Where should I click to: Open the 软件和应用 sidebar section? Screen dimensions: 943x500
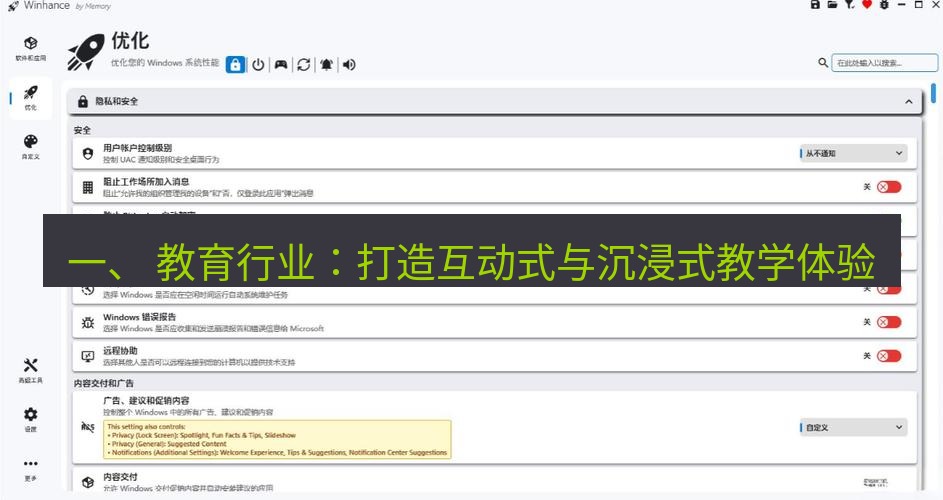(x=31, y=49)
